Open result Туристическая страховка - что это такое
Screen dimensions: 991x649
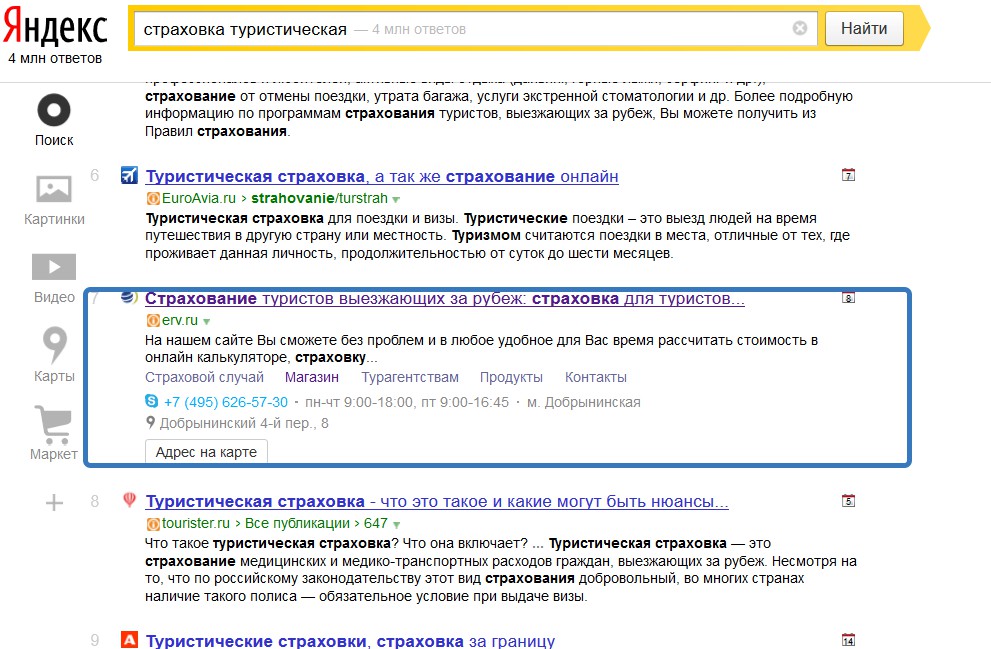click(437, 502)
